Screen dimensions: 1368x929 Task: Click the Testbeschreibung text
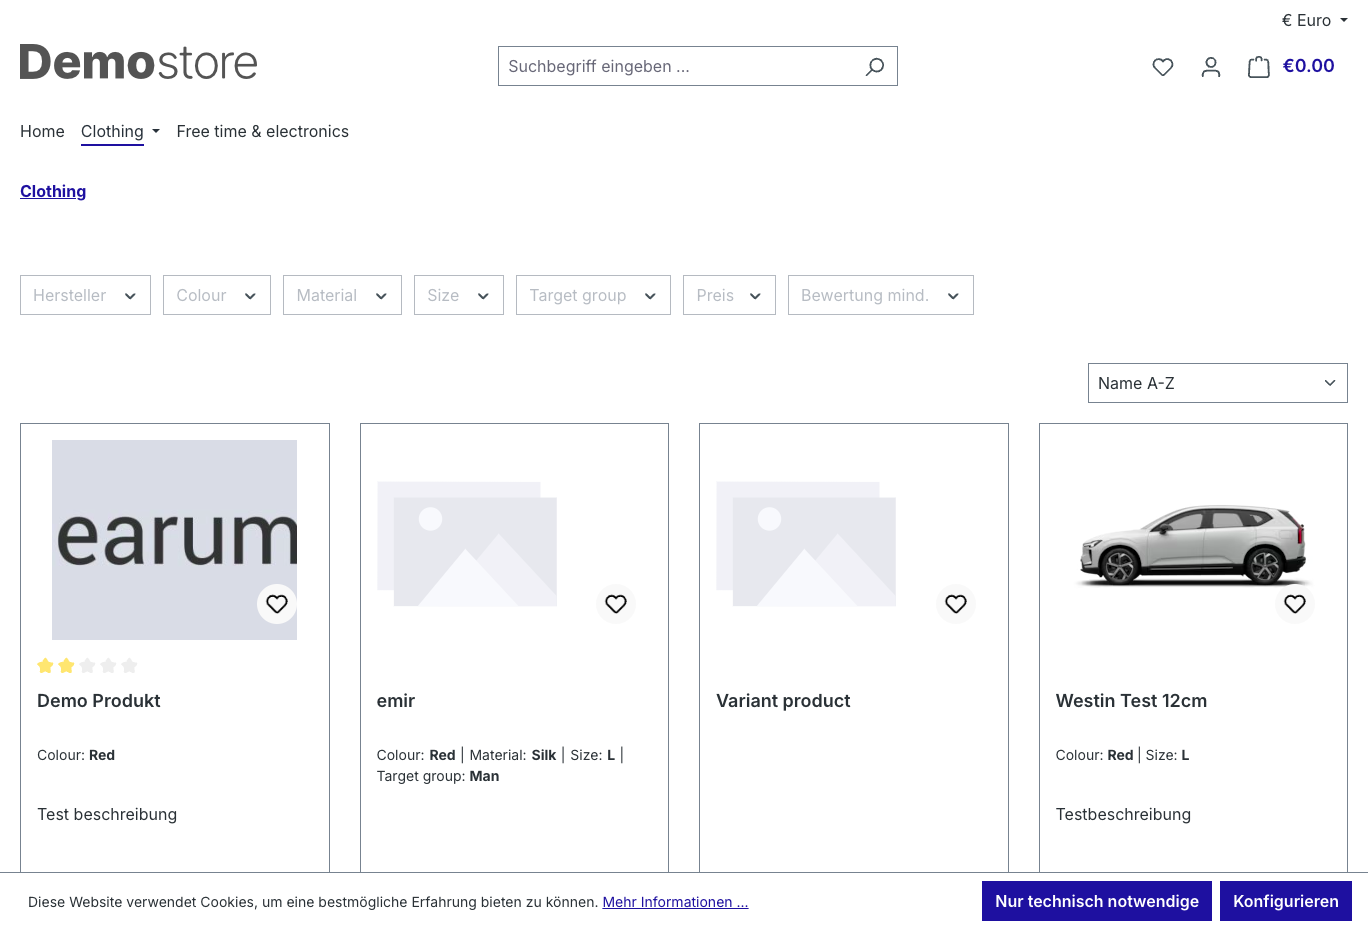[1123, 814]
